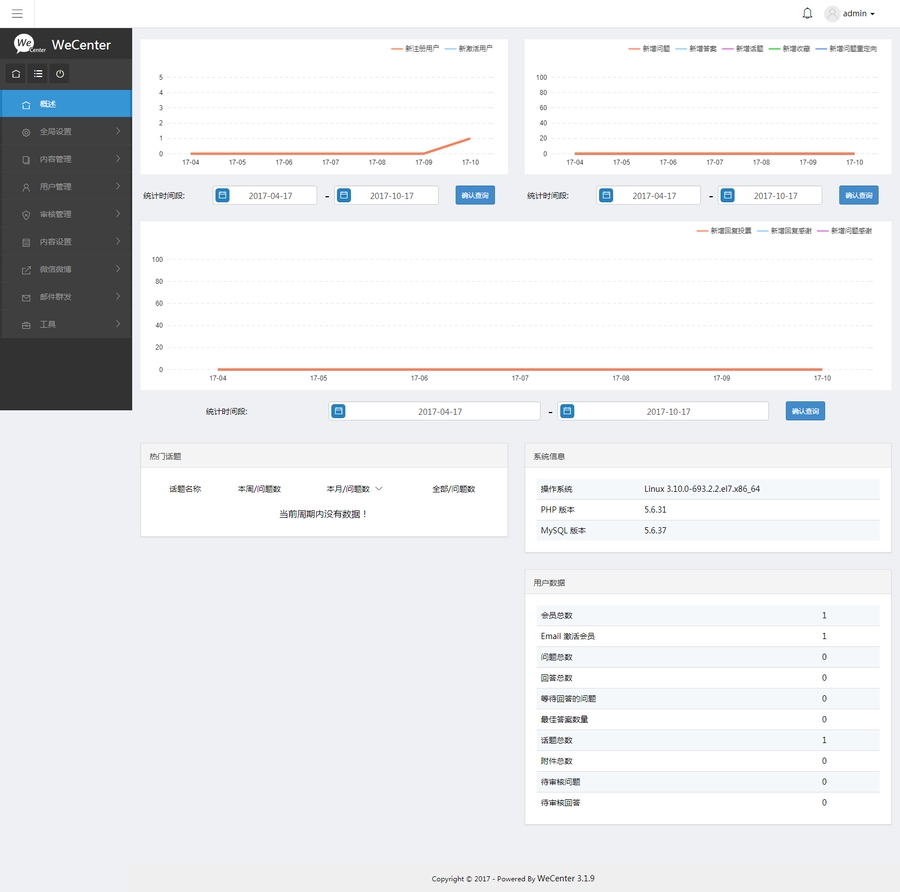
Task: Open end date calendar icon in bottom chart
Action: tap(566, 411)
